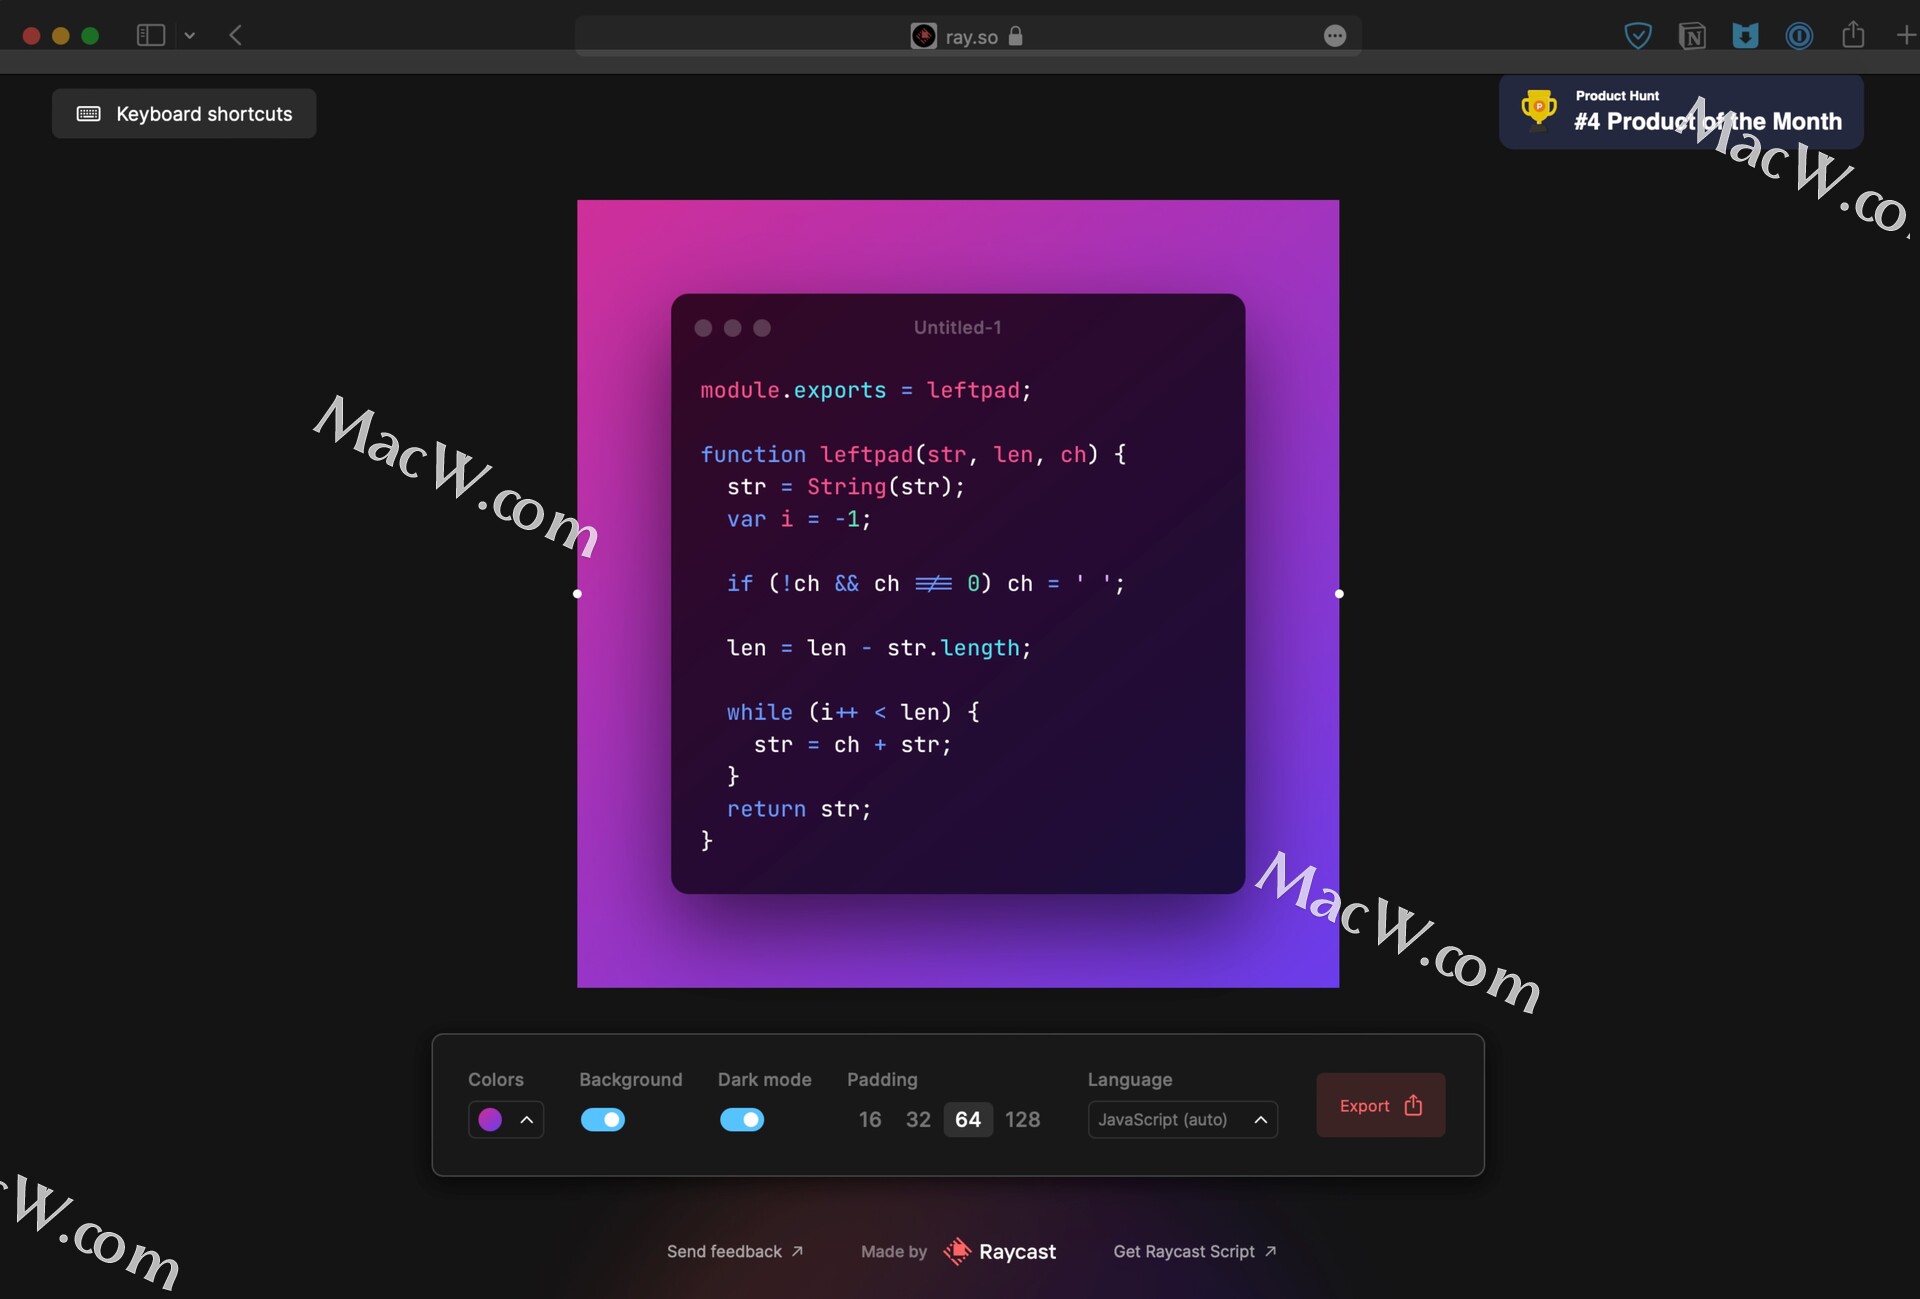Click the Product Hunt trophy icon
The height and width of the screenshot is (1299, 1920).
(x=1538, y=109)
